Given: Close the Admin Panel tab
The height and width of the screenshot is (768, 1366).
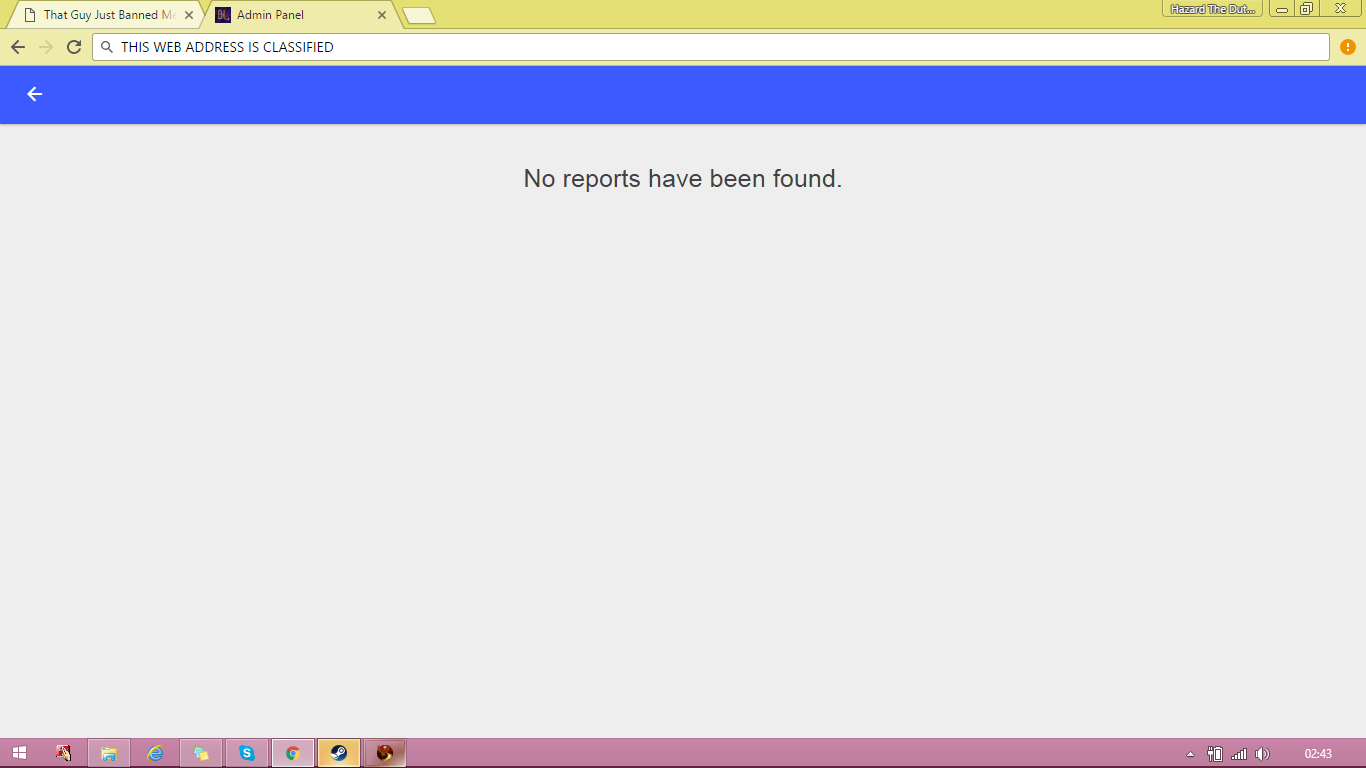Looking at the screenshot, I should tap(382, 15).
